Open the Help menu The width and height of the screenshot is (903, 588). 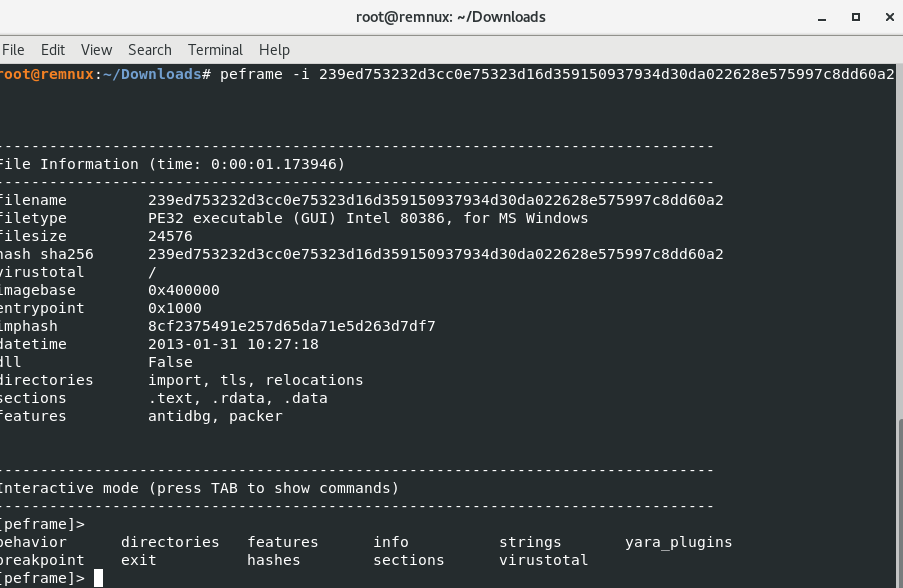coord(274,50)
